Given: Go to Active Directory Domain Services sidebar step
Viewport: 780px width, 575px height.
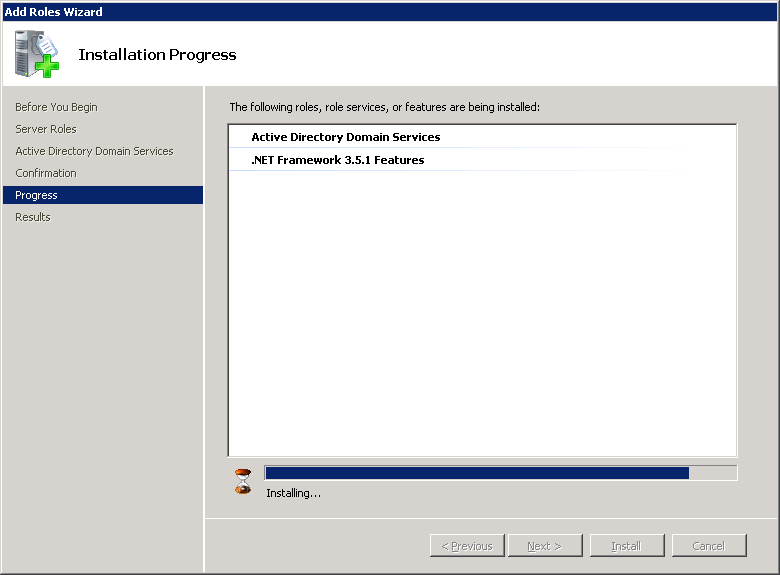Looking at the screenshot, I should point(94,151).
